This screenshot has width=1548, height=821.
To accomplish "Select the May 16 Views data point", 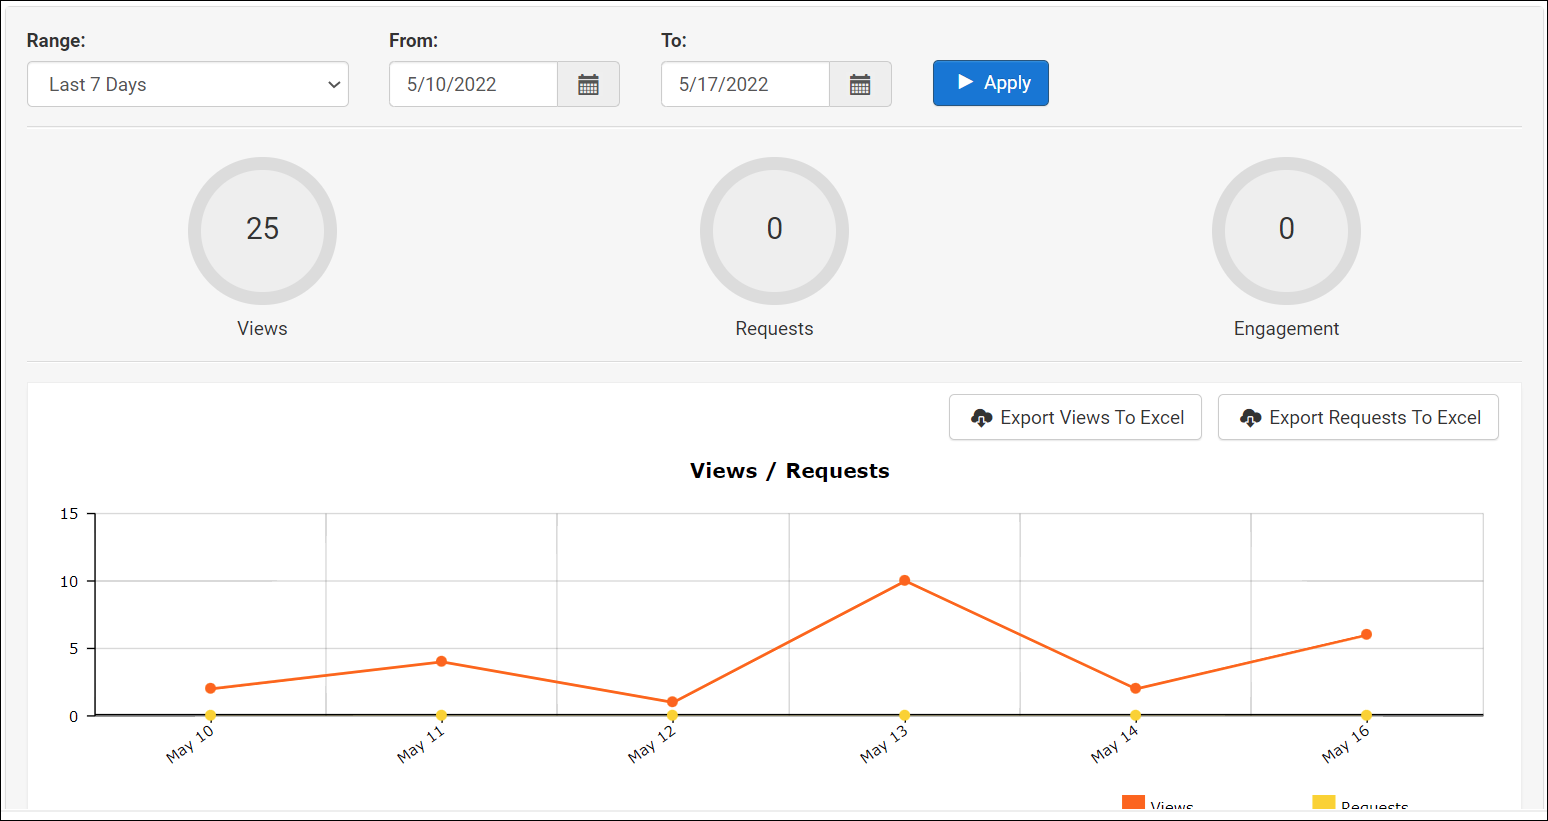I will [1366, 634].
